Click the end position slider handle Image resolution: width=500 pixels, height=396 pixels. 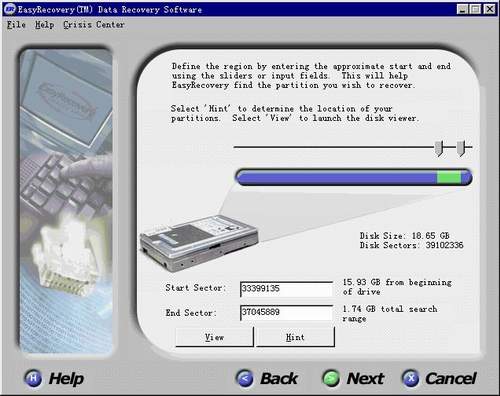(x=460, y=148)
